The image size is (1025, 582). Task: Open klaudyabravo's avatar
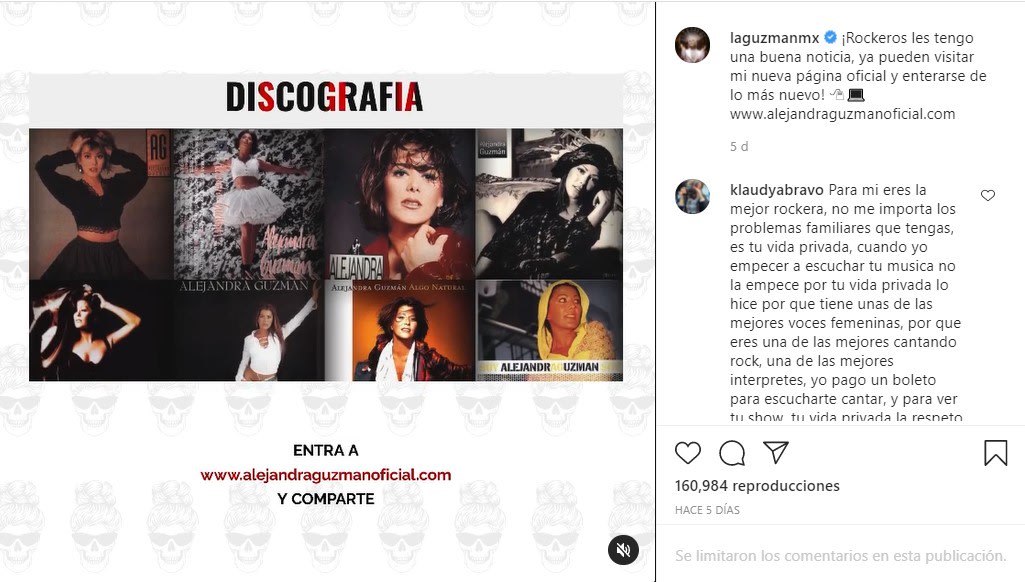692,196
